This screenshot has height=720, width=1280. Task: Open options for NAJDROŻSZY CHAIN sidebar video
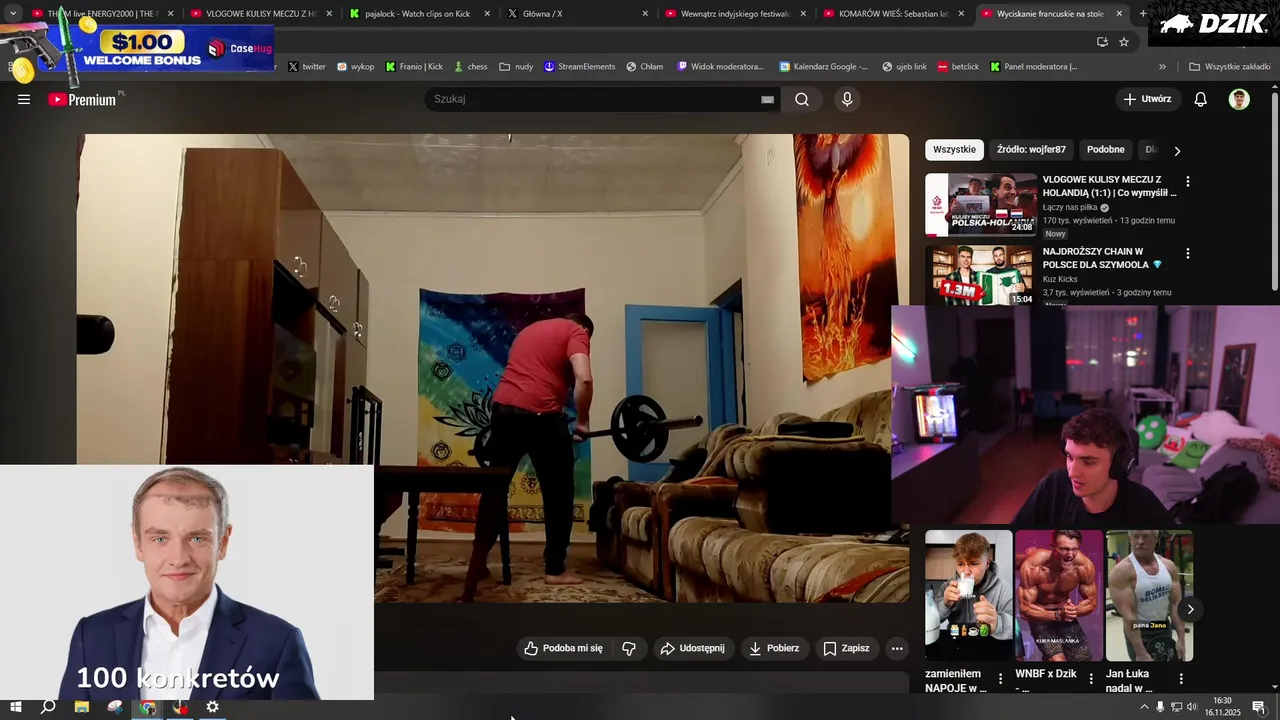click(1188, 254)
